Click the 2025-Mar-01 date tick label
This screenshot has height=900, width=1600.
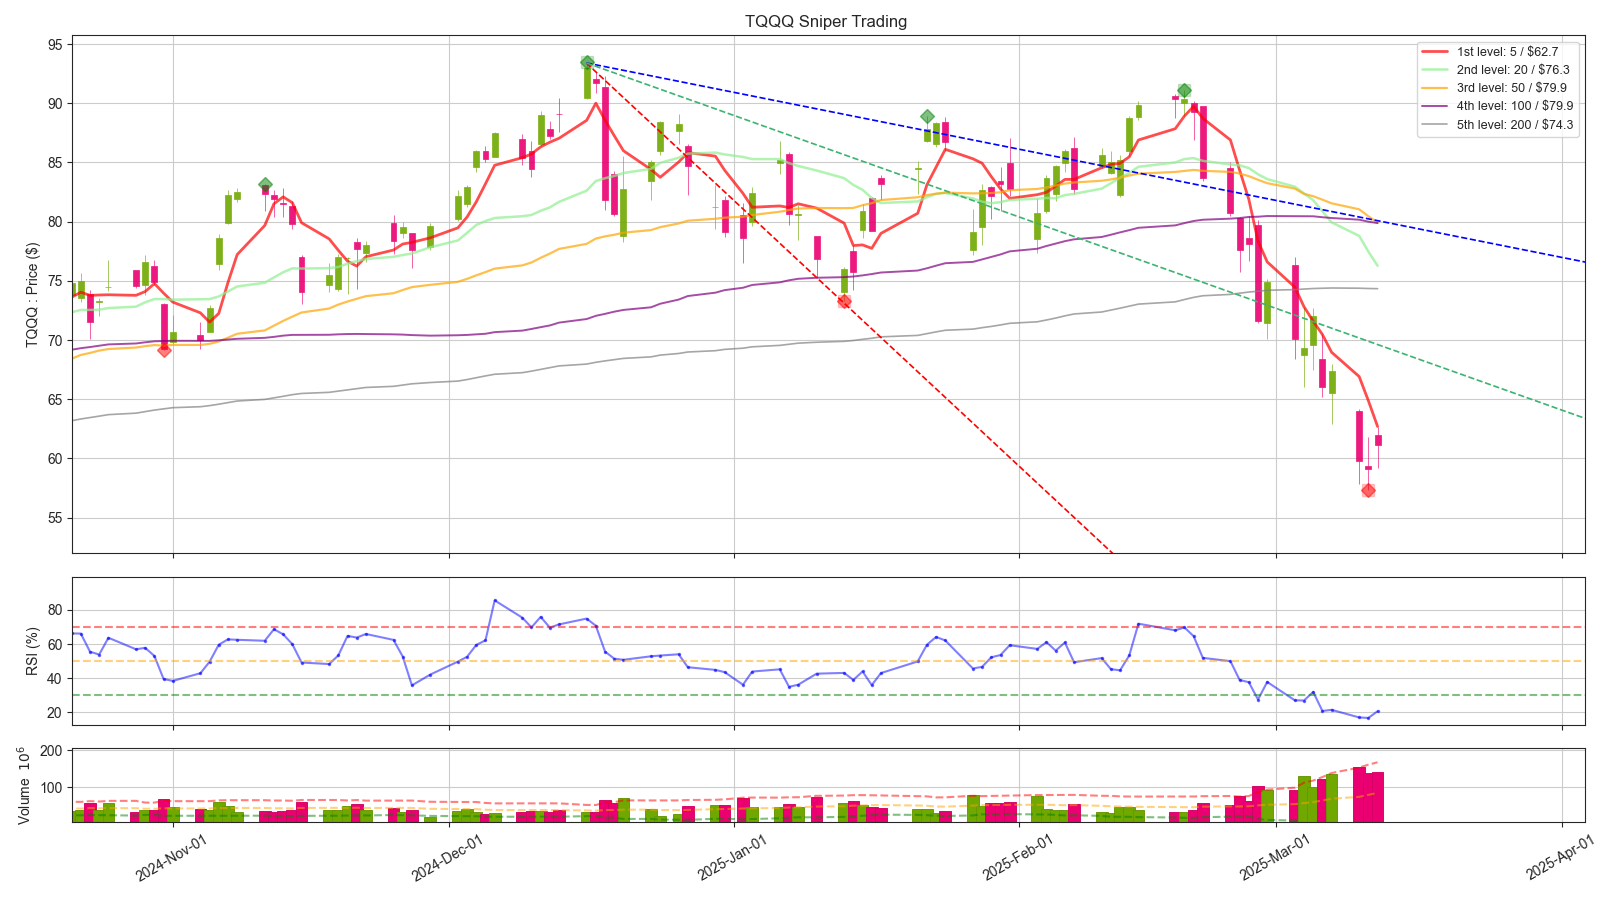1275,857
